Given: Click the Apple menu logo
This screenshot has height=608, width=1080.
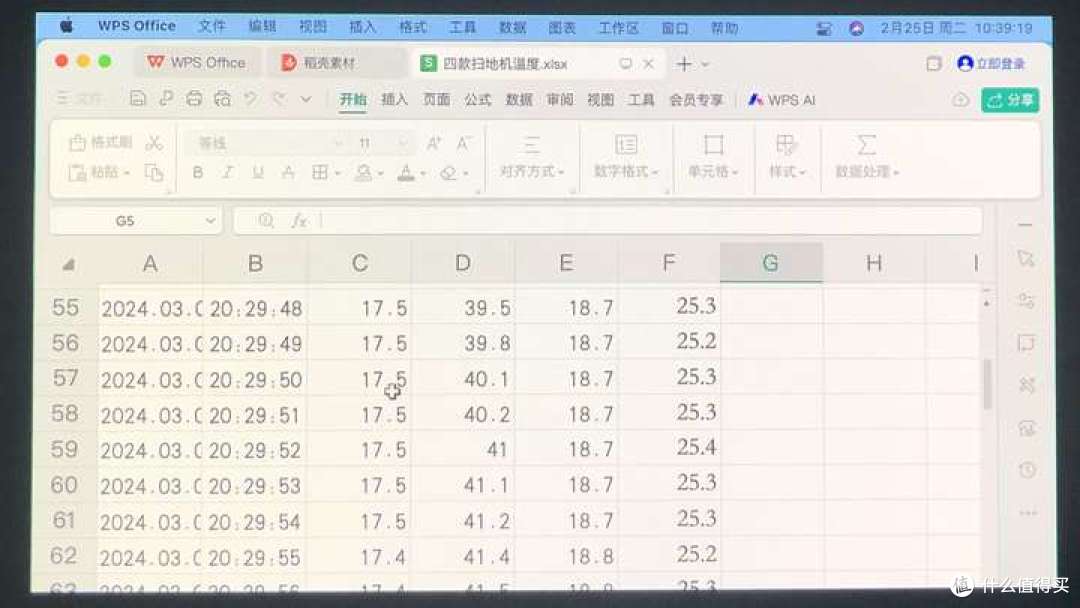Looking at the screenshot, I should pyautogui.click(x=67, y=26).
